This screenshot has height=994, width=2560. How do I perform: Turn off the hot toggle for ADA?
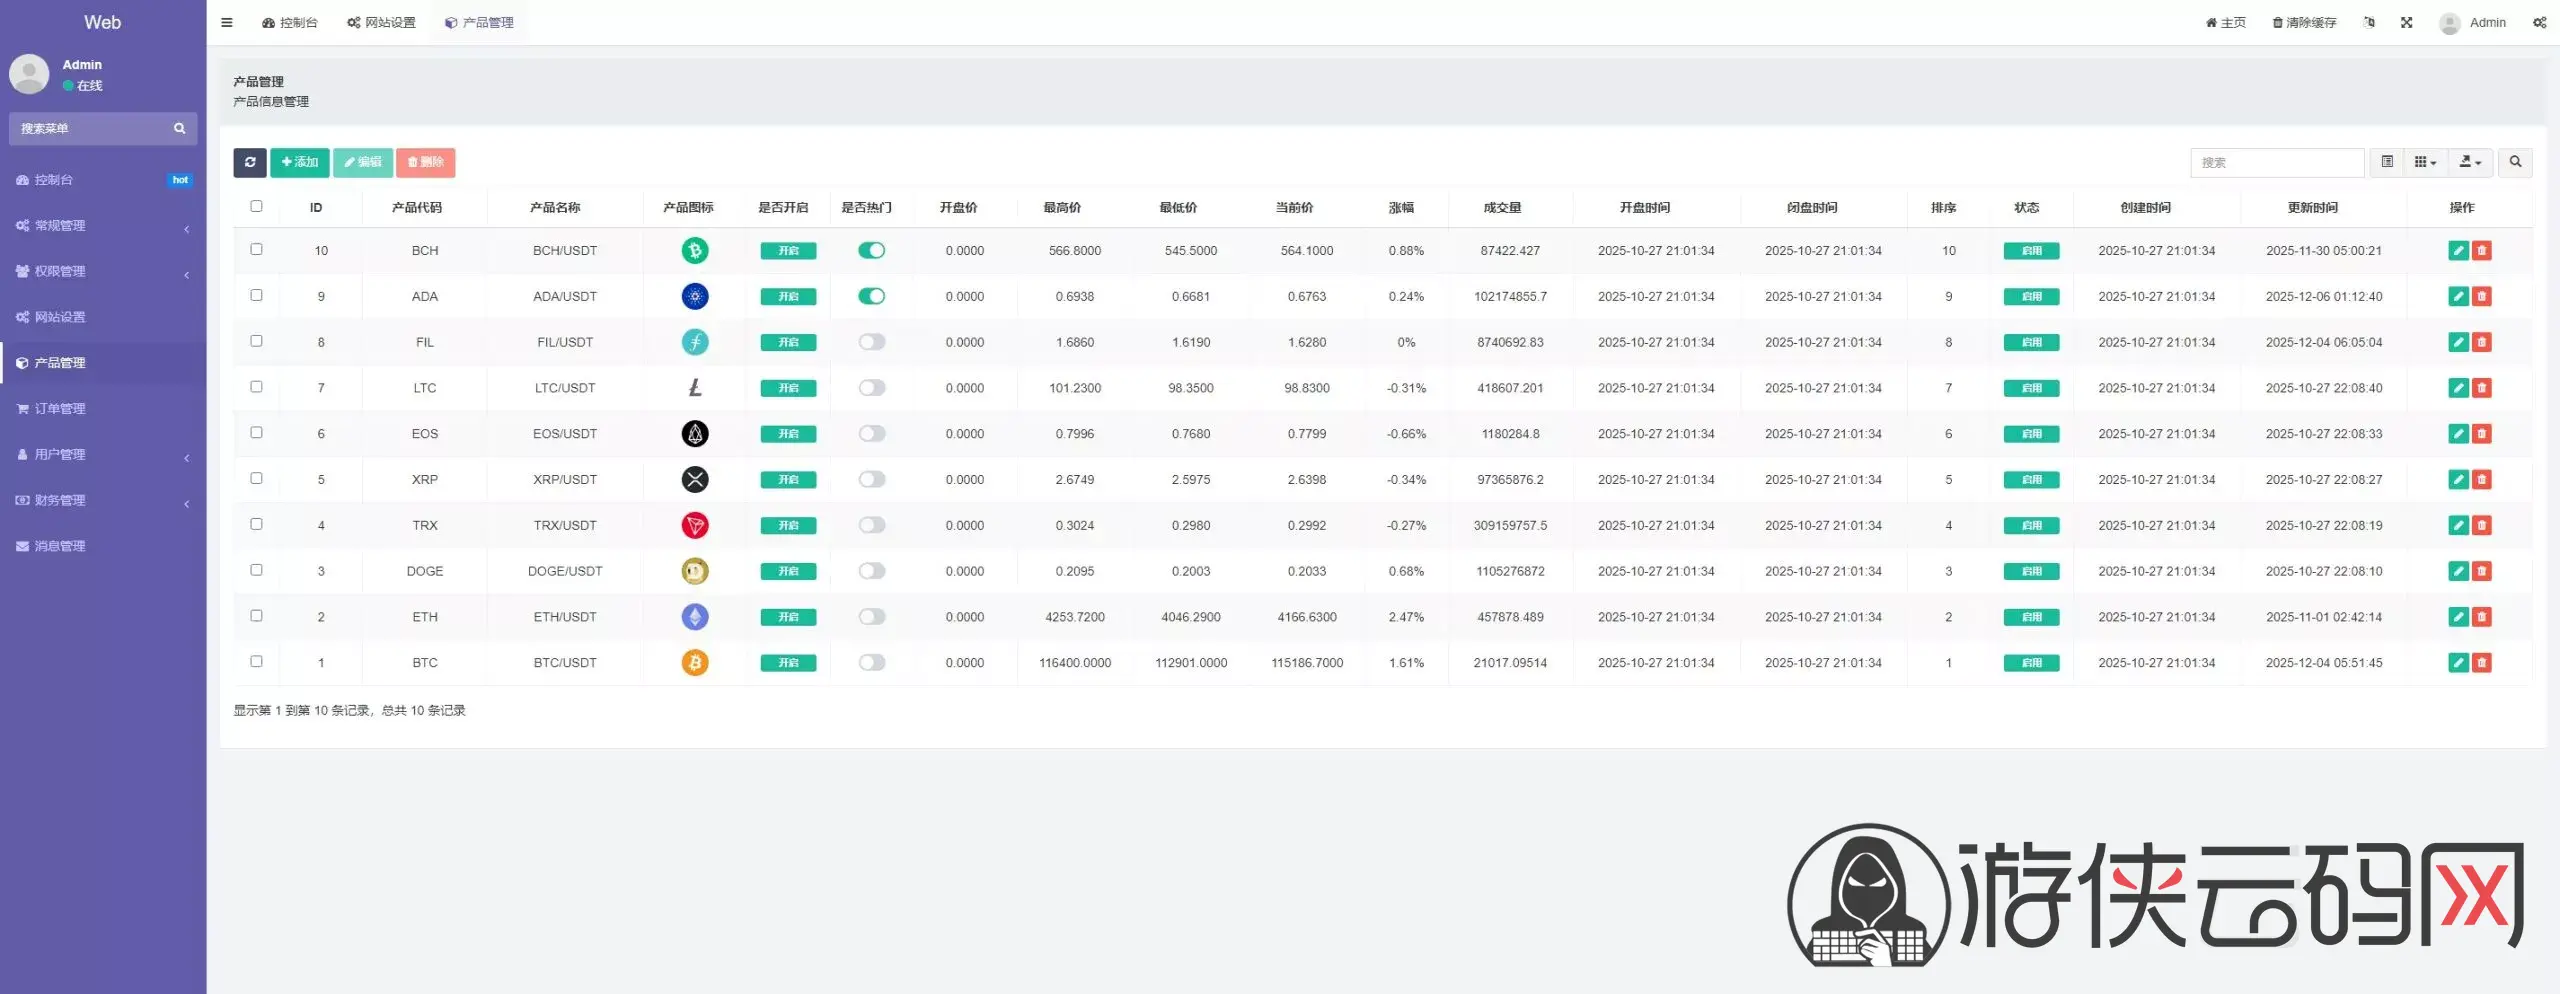click(871, 297)
